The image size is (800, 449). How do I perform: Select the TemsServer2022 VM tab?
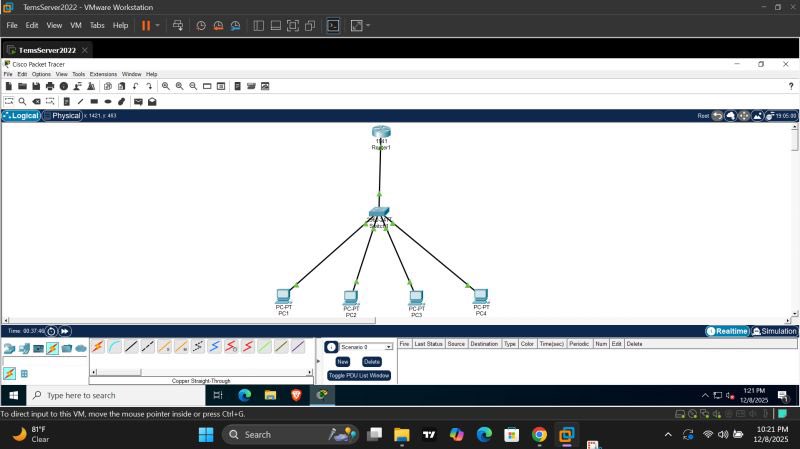[46, 50]
